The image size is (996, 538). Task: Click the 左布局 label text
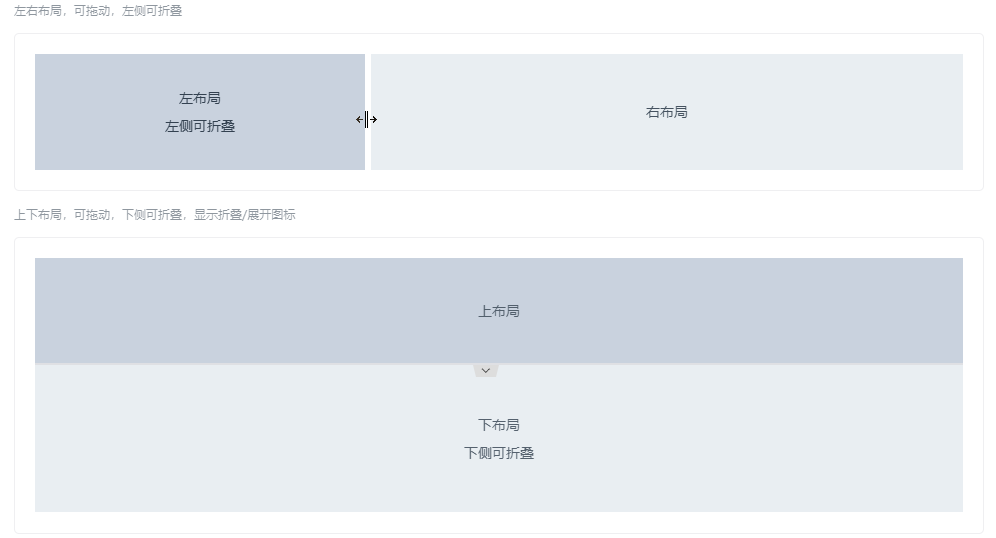click(x=200, y=98)
